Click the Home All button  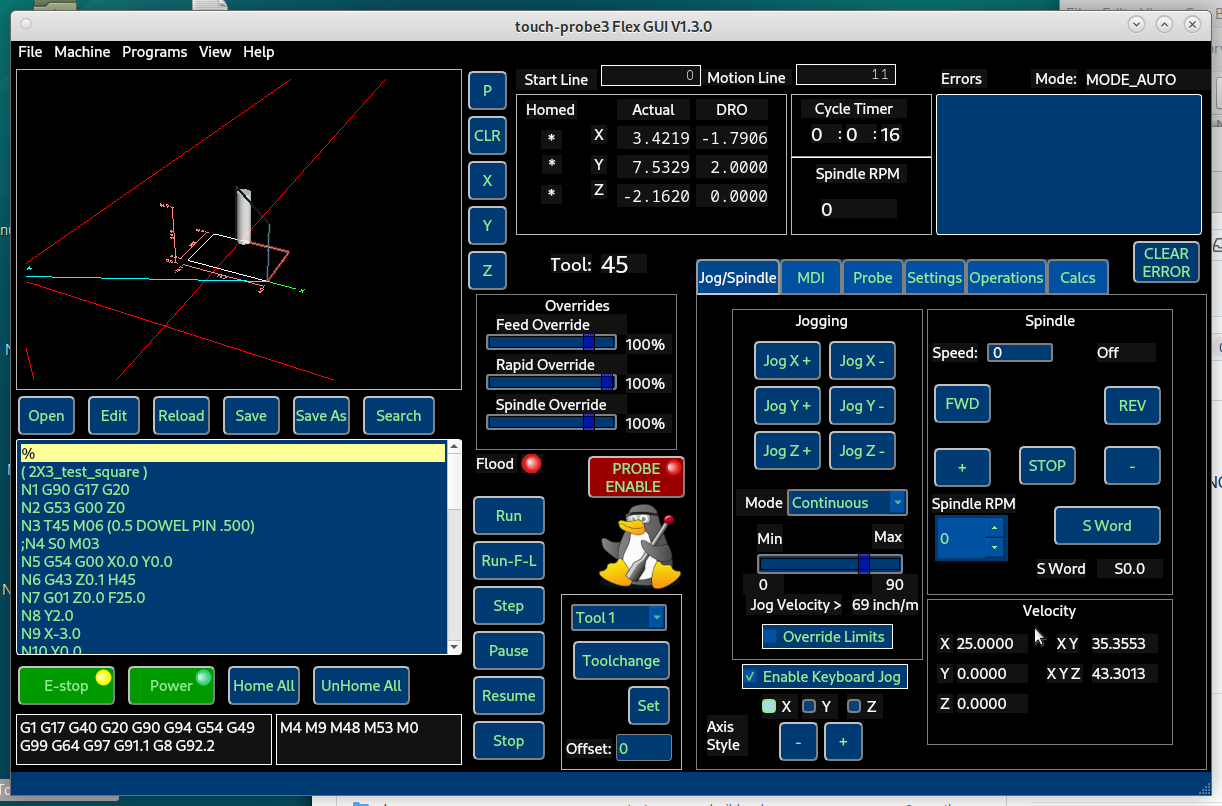264,686
